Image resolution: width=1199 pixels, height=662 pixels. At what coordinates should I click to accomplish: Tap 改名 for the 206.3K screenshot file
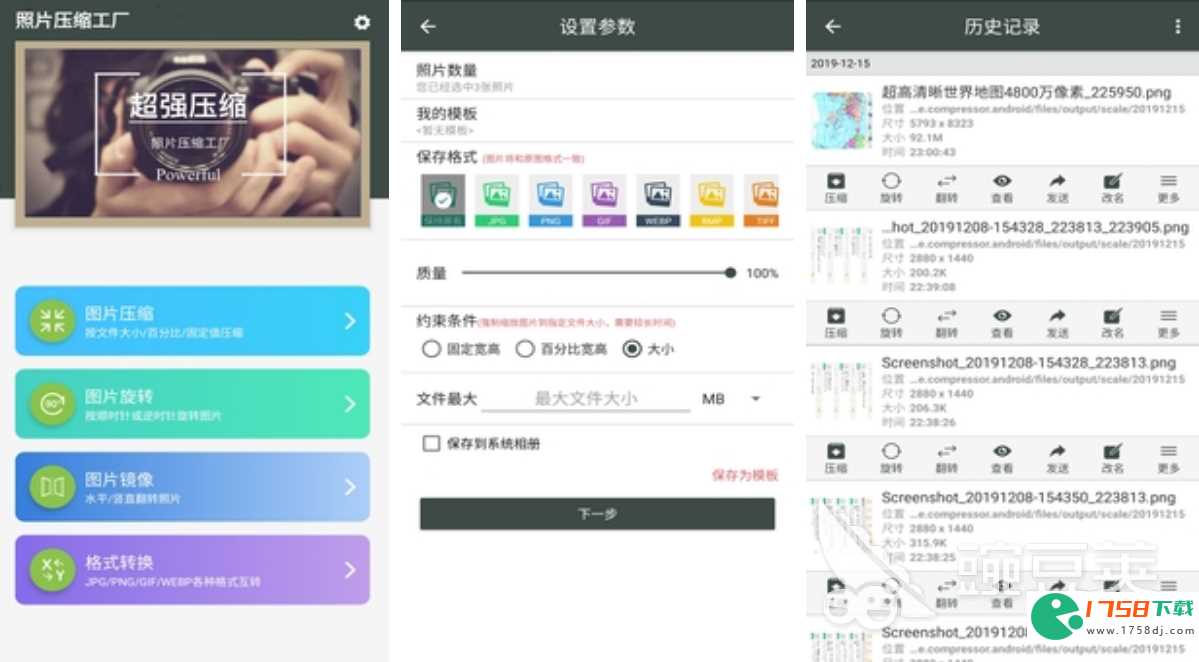[1113, 459]
